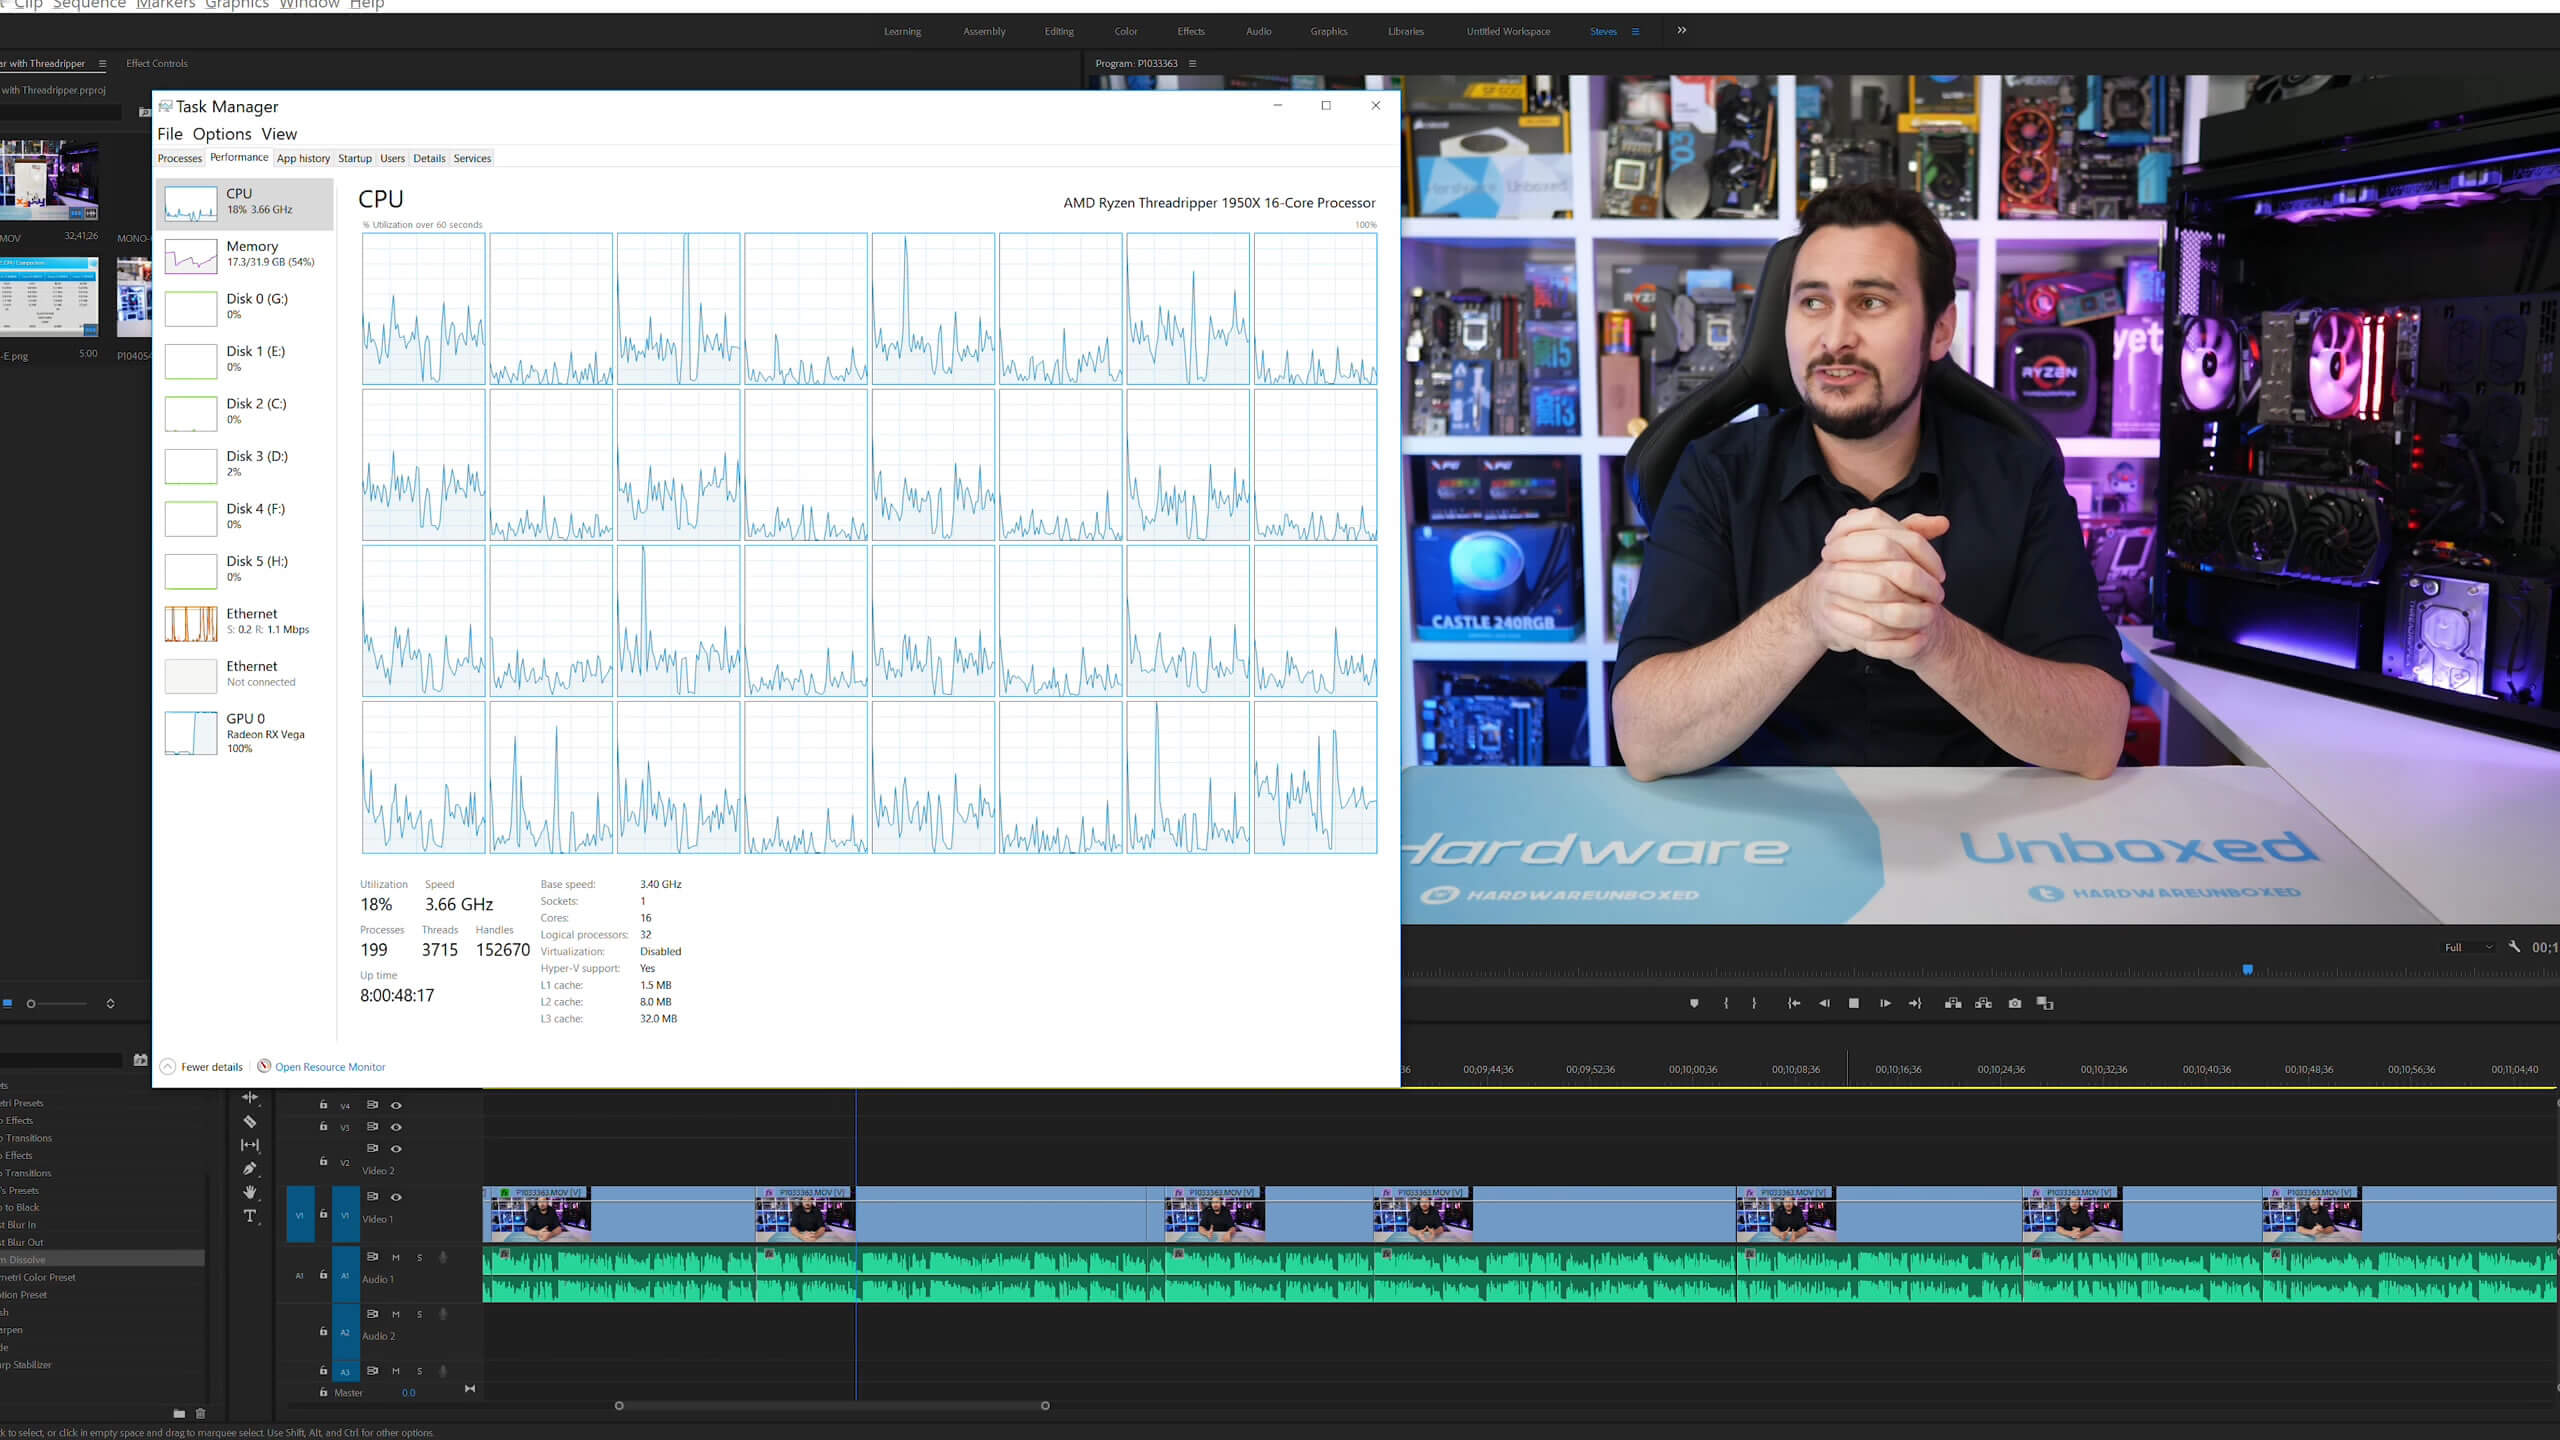Switch to the App history tab
Viewport: 2560px width, 1440px height.
click(303, 158)
